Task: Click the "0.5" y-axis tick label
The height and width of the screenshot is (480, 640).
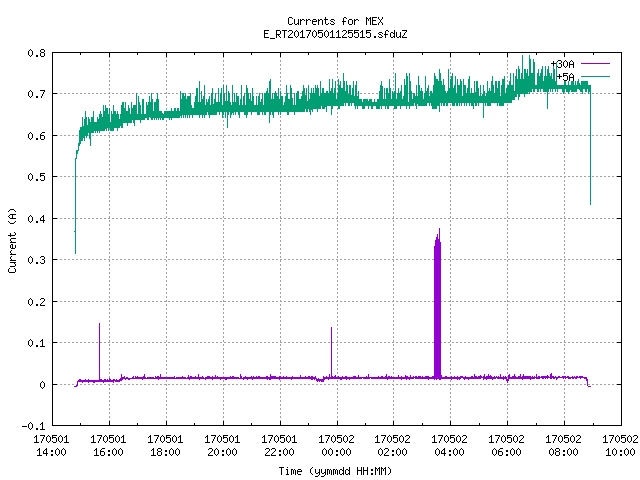Action: [36, 177]
